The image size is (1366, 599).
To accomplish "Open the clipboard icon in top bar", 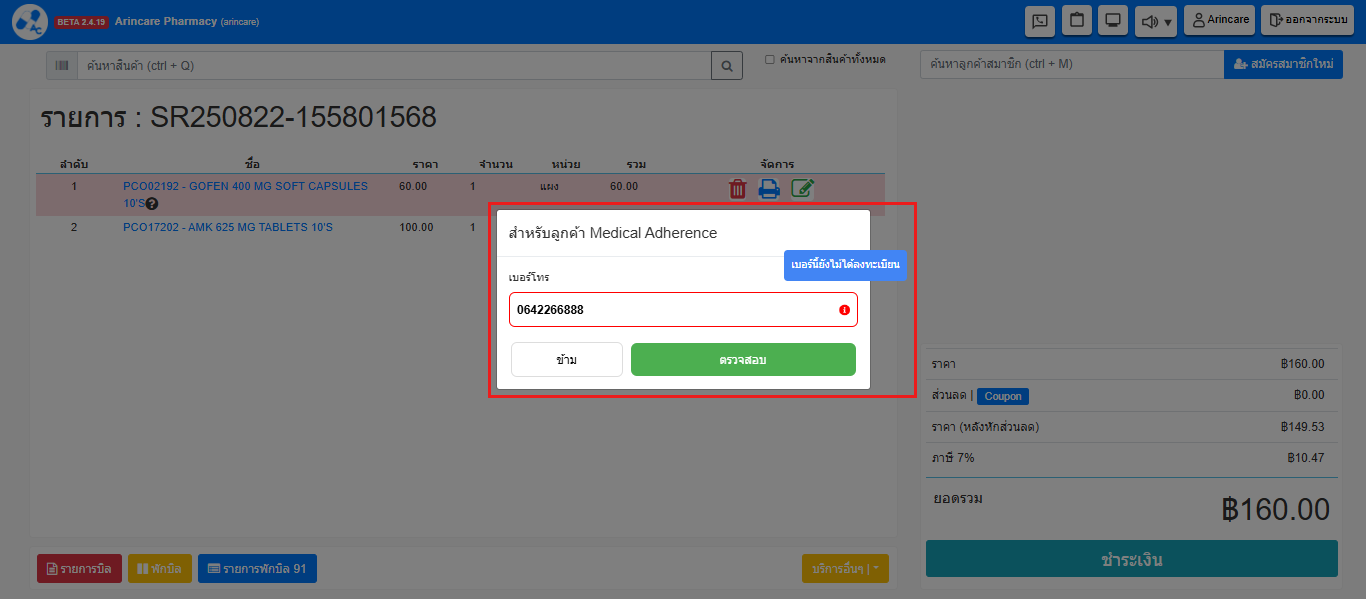I will (1076, 20).
